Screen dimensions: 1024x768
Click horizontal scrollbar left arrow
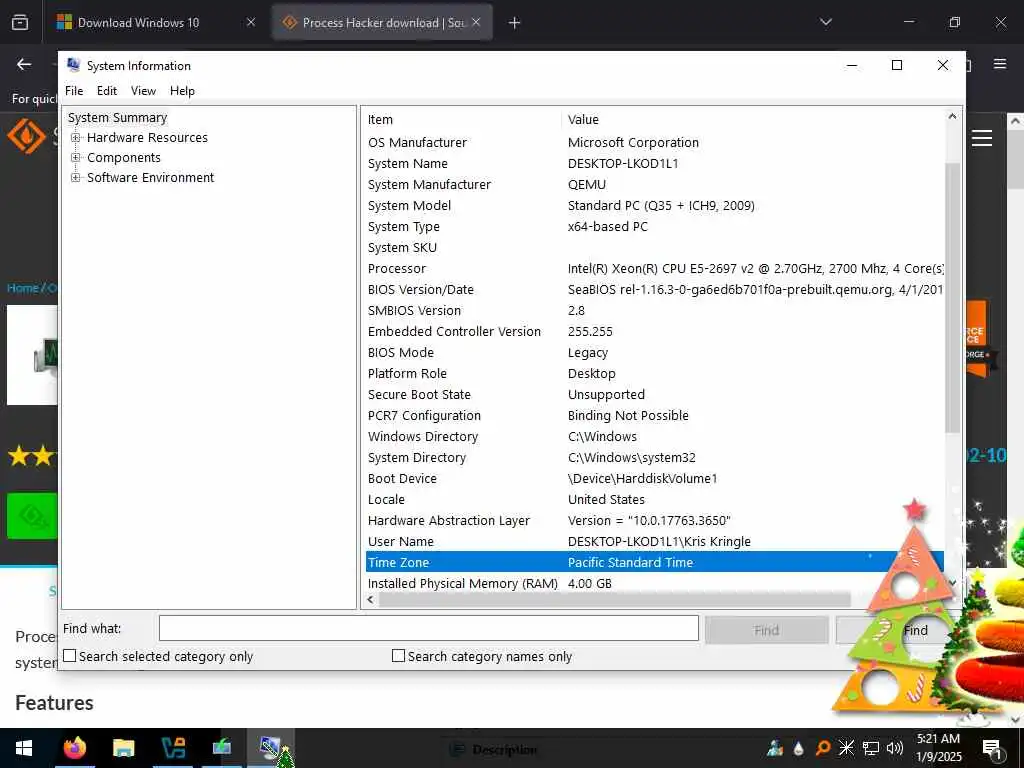[370, 599]
